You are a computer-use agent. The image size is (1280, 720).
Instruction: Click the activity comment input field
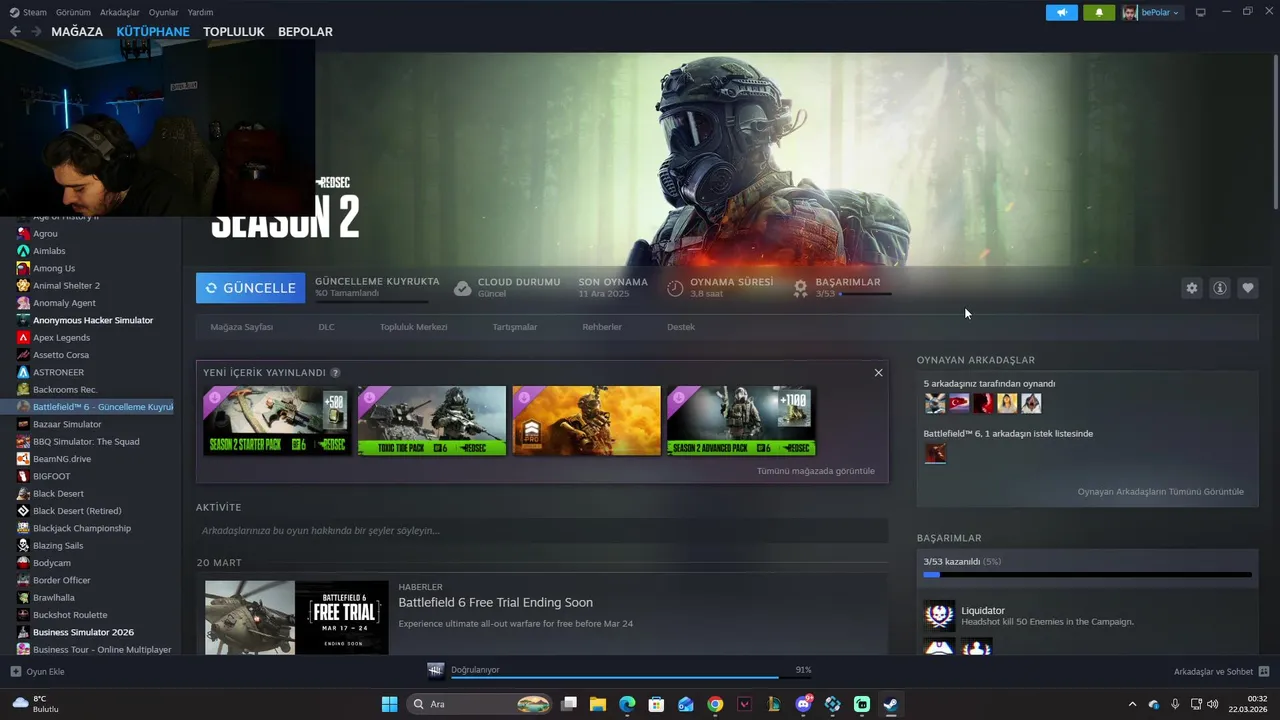click(542, 531)
